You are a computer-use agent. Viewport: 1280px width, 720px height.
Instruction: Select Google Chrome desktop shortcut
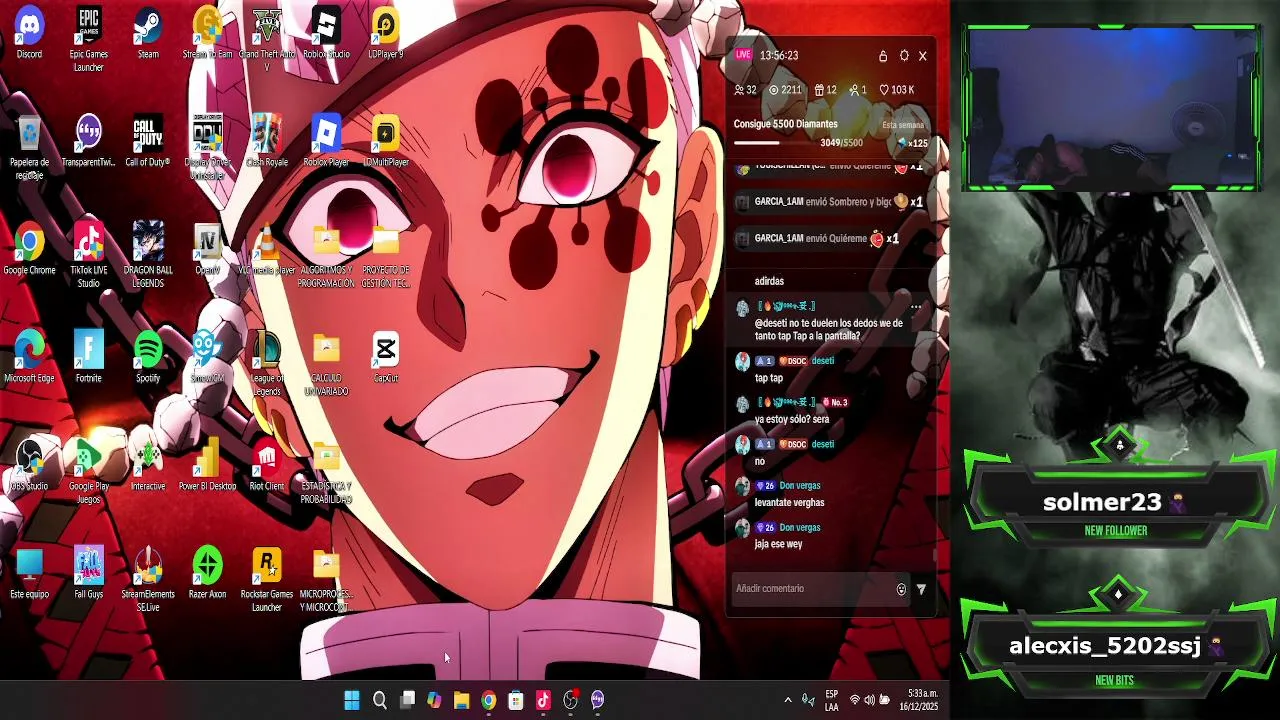pyautogui.click(x=29, y=249)
